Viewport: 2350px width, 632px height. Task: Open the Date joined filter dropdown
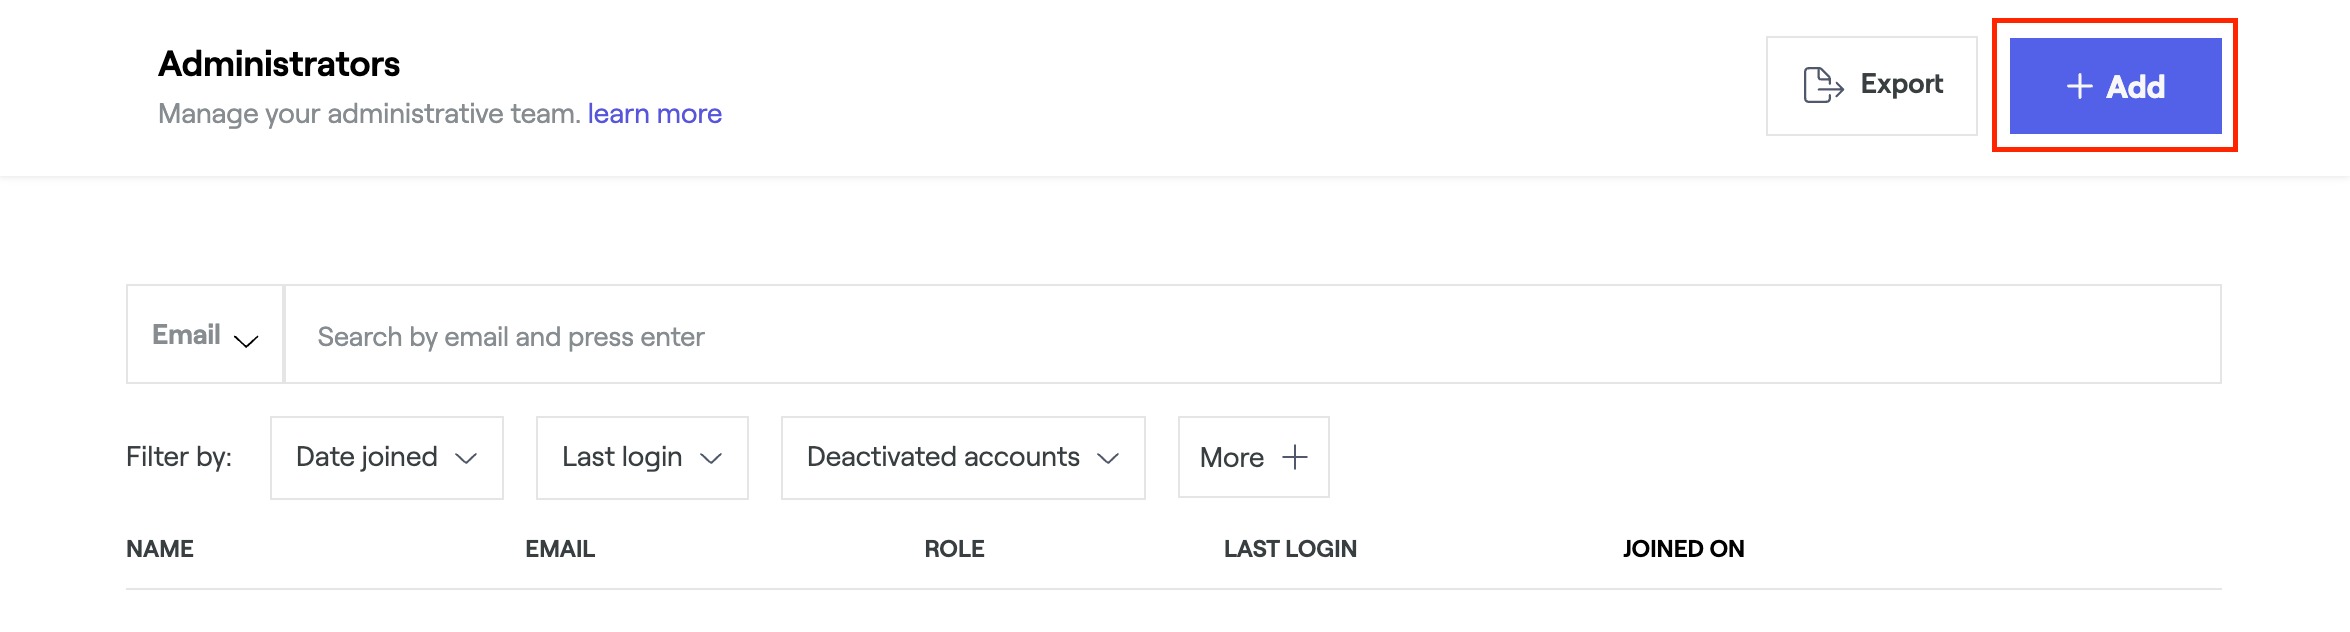click(x=386, y=457)
